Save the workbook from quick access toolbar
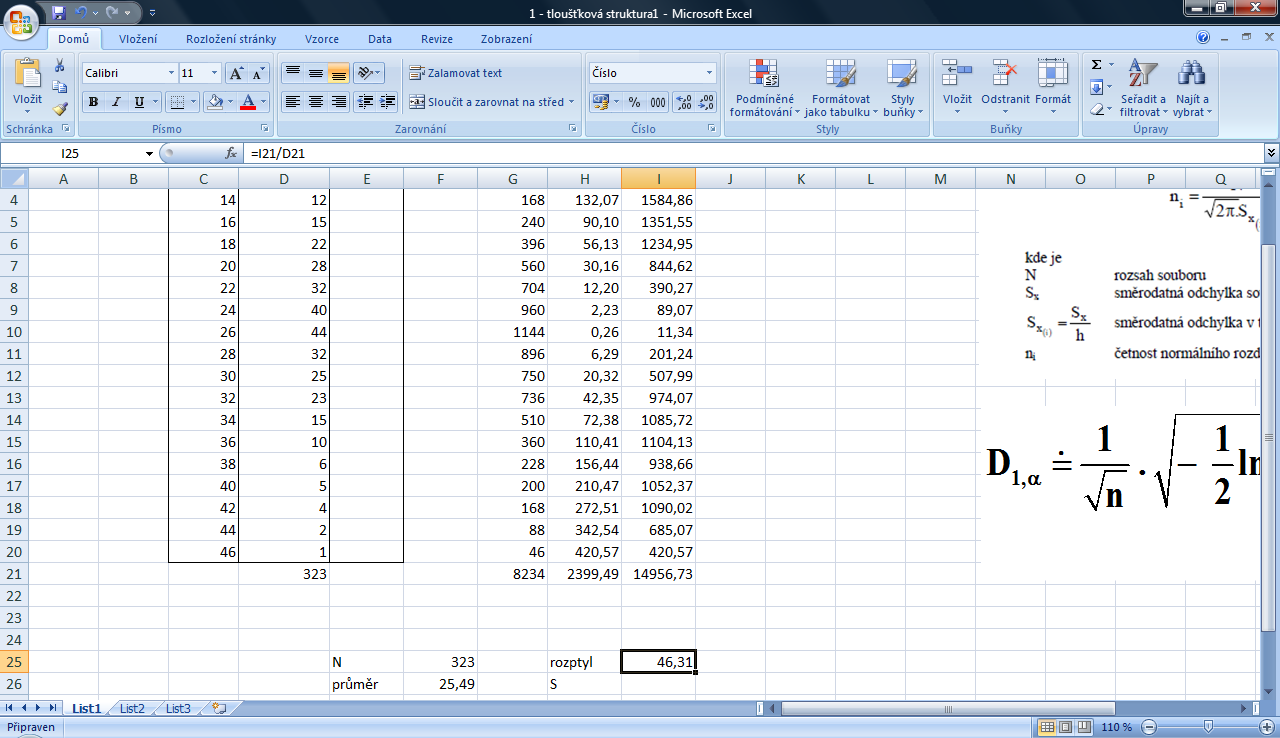Screen dimensions: 1280x738 pos(59,13)
